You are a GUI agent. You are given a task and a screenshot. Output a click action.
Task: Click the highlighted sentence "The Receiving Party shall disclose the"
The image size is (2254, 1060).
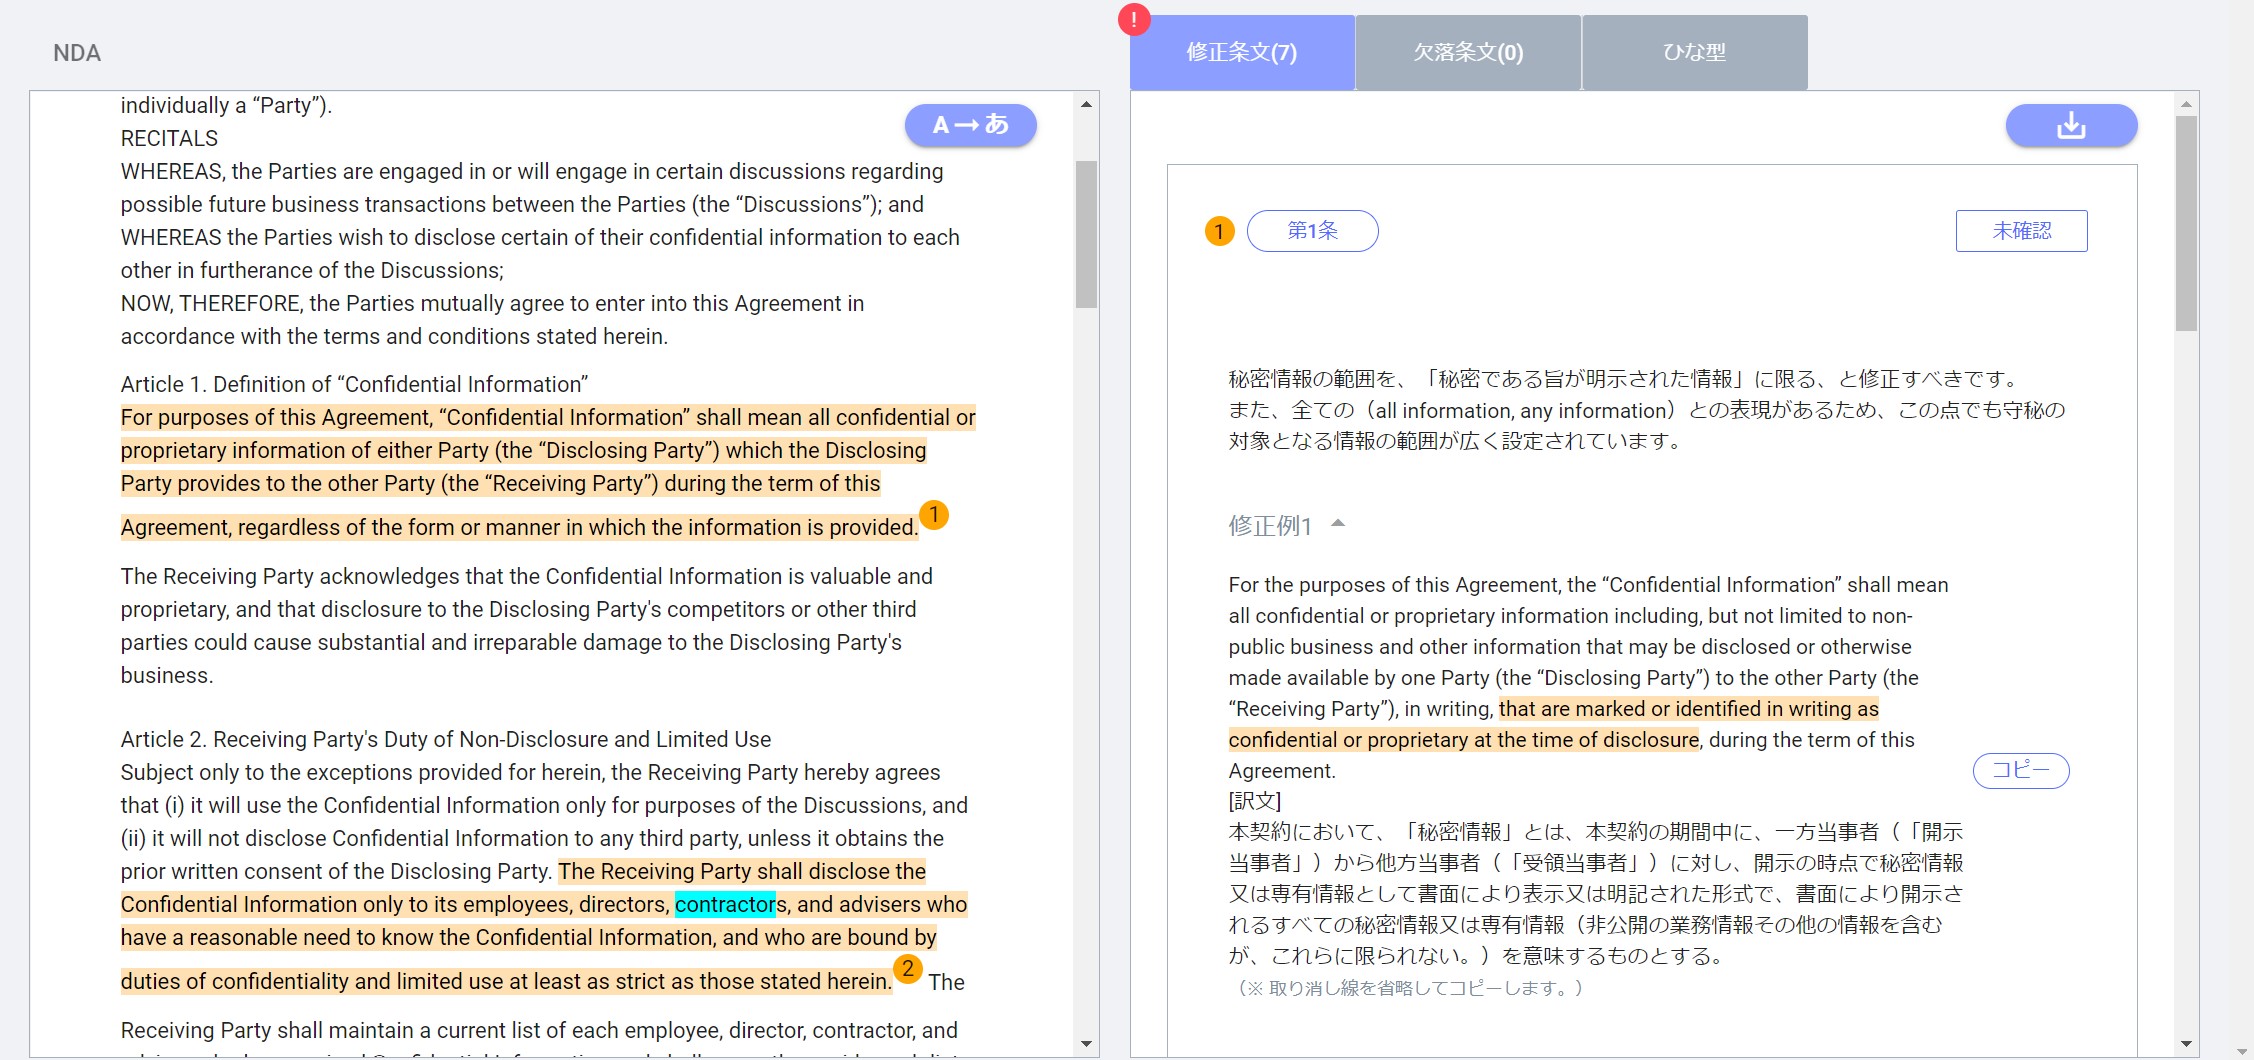pos(742,871)
